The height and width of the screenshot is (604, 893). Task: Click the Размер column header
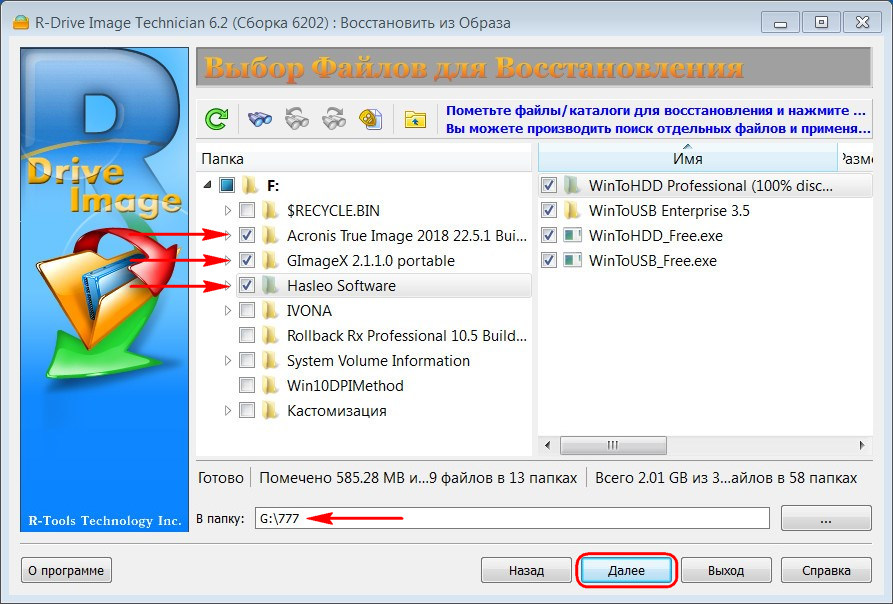[855, 159]
